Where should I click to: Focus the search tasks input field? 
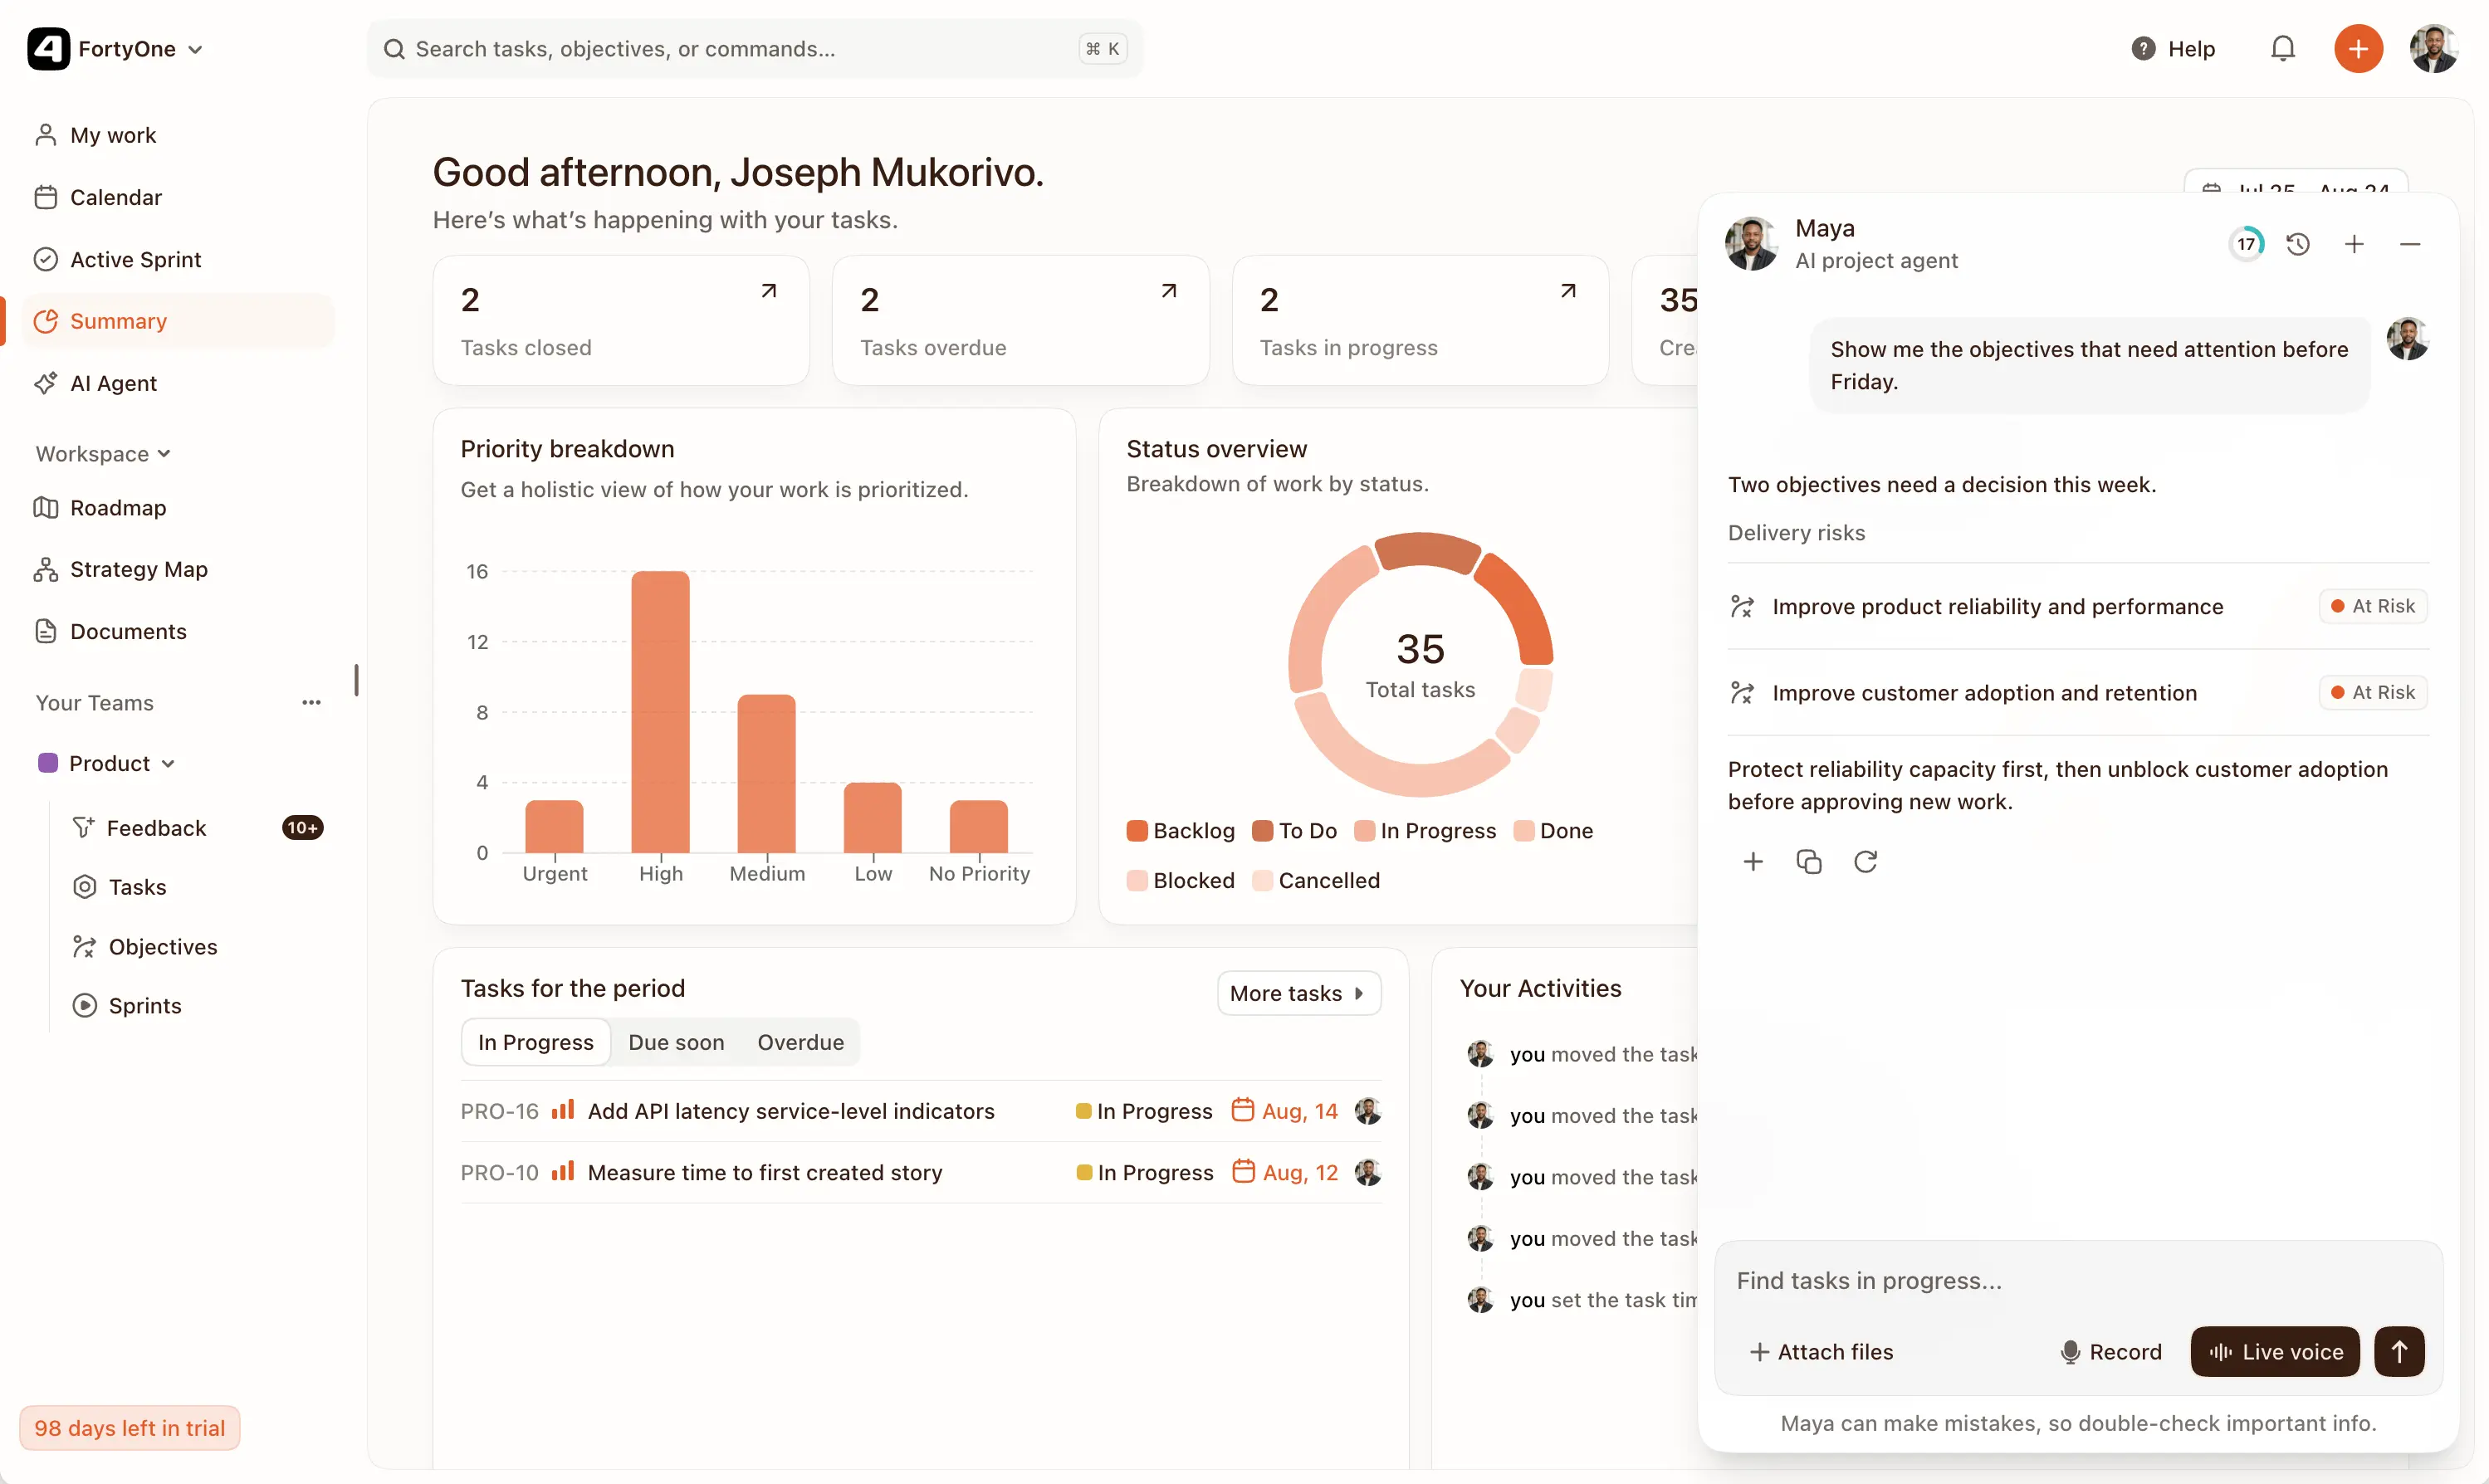[755, 49]
